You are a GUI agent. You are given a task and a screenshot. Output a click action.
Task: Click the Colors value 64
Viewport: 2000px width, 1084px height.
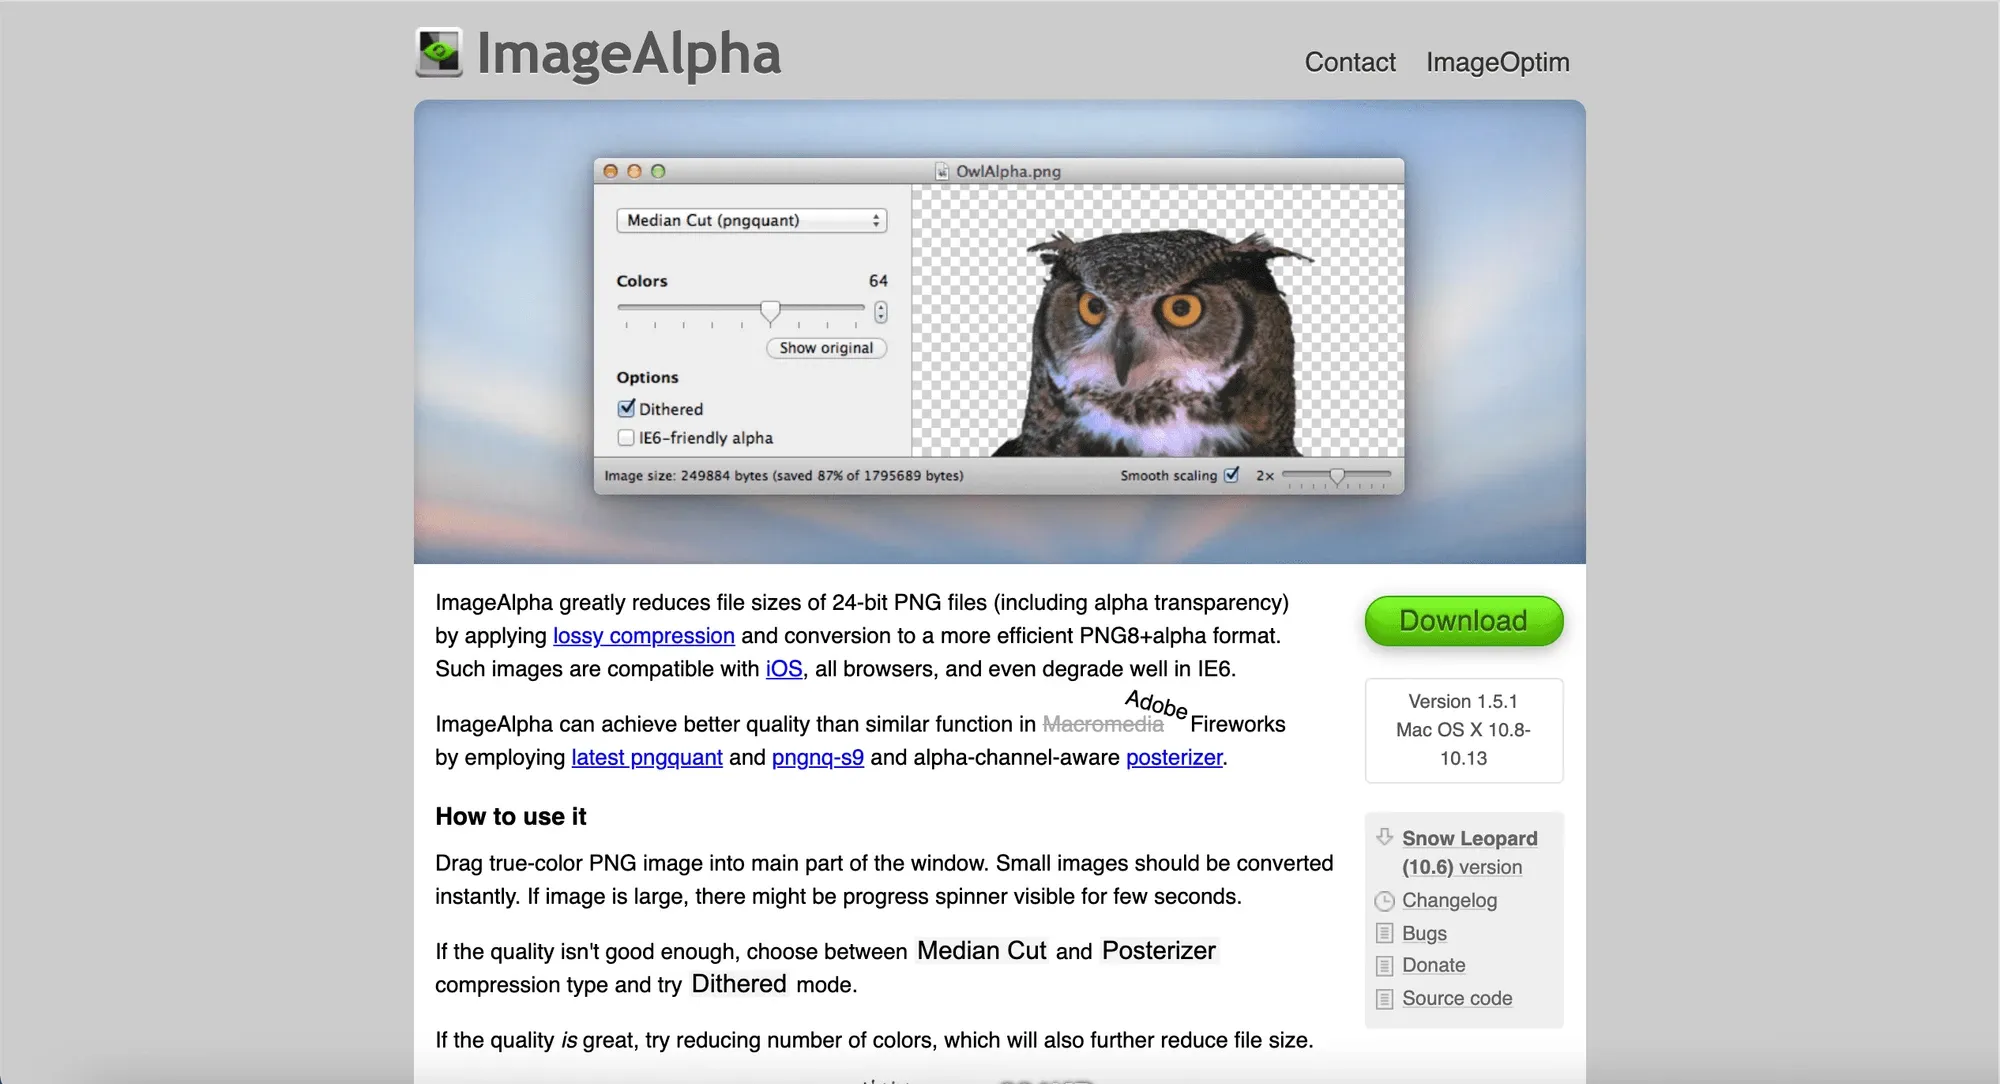878,281
